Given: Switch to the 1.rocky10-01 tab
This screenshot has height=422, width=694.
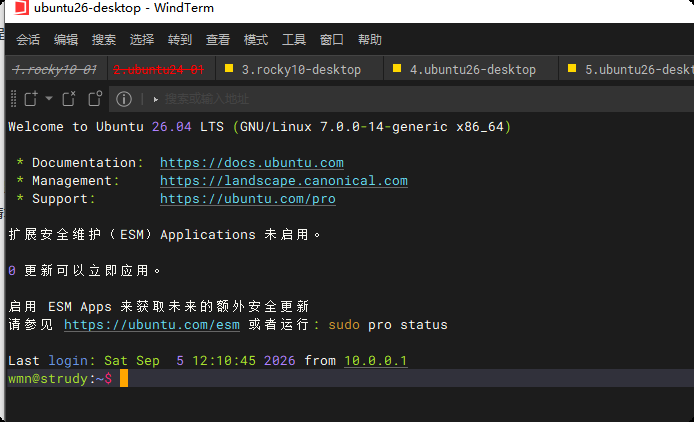Looking at the screenshot, I should 55,70.
